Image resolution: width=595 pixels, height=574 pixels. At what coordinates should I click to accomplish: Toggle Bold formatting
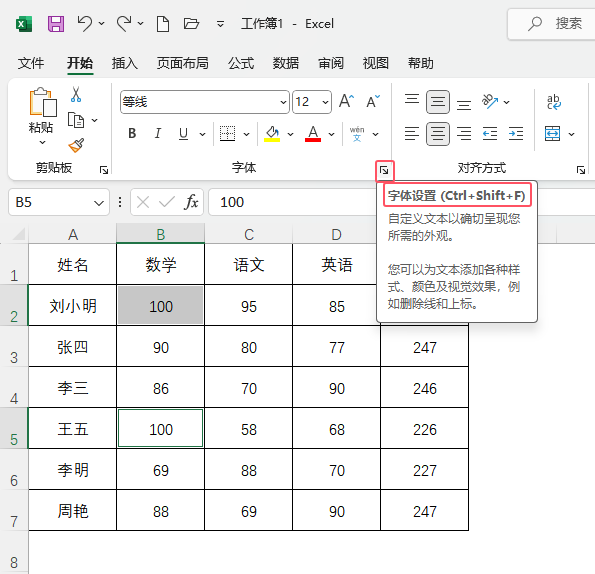pos(132,134)
